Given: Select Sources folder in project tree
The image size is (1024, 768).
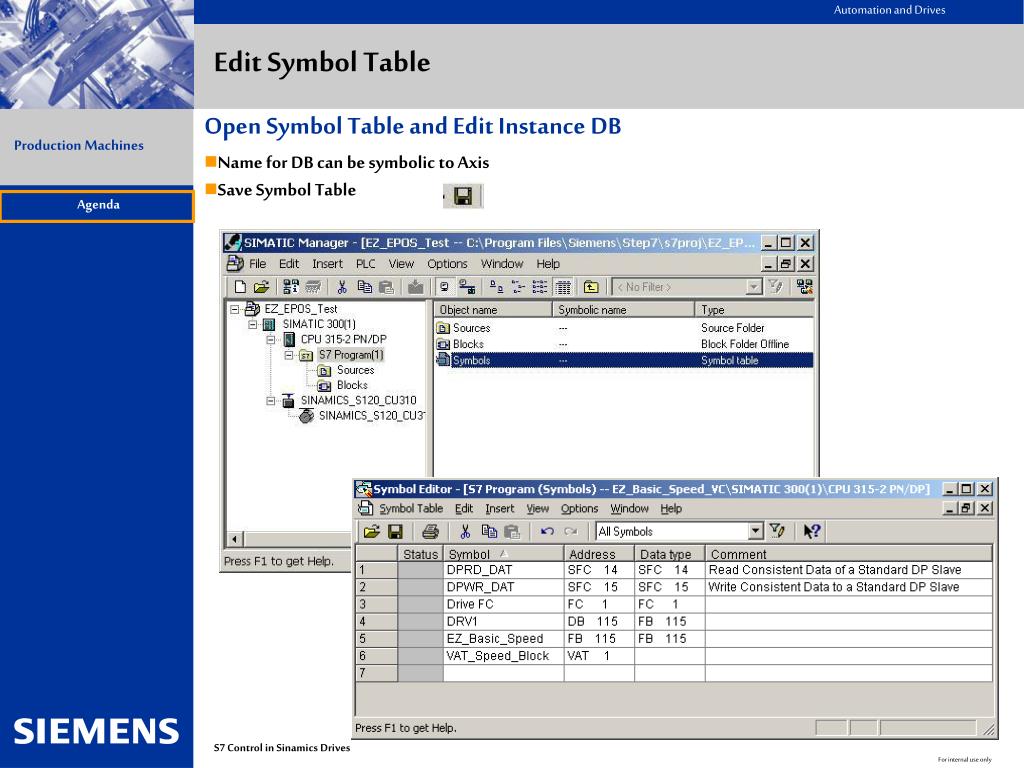Looking at the screenshot, I should click(x=355, y=370).
